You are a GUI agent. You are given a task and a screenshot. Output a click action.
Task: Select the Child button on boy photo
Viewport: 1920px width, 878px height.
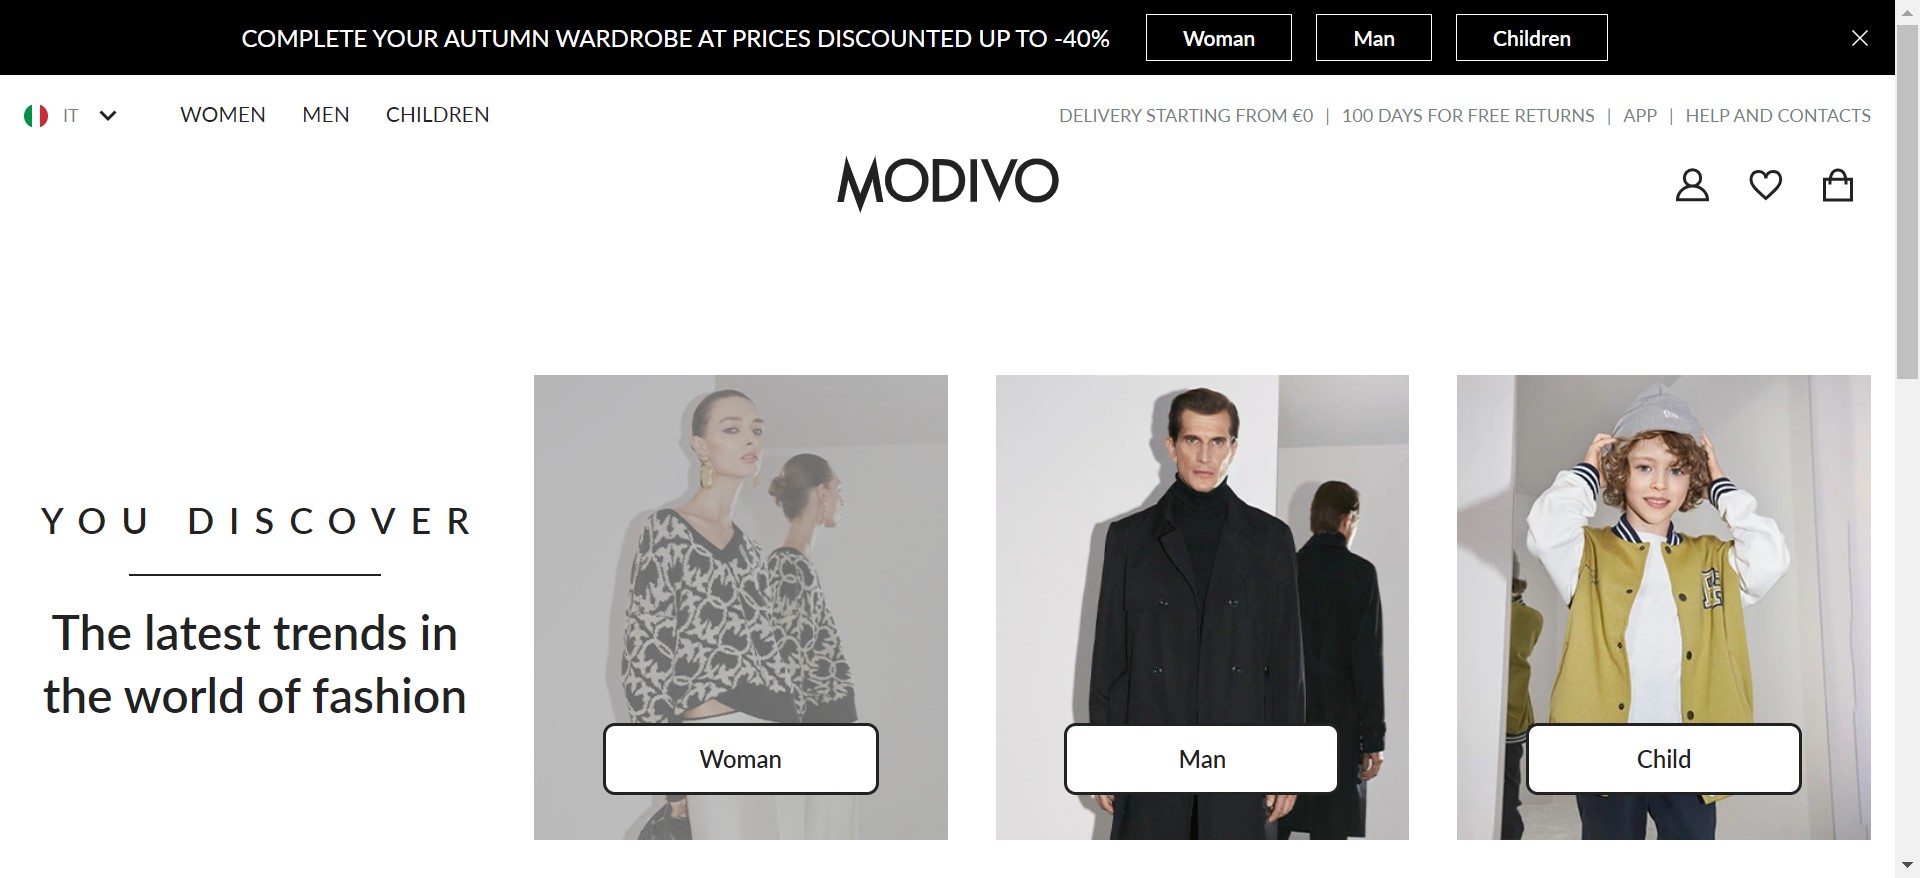coord(1664,759)
